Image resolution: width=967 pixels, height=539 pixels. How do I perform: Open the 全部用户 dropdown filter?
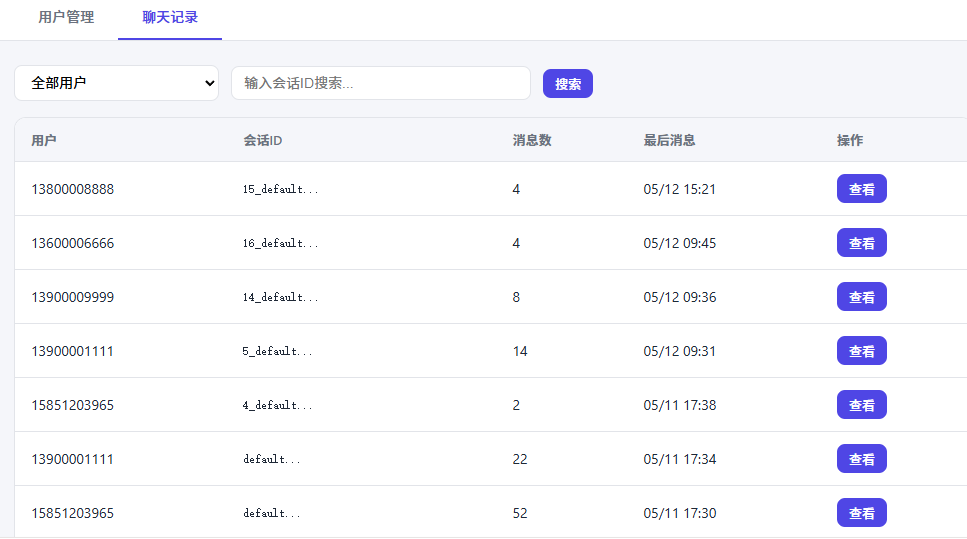(x=117, y=83)
